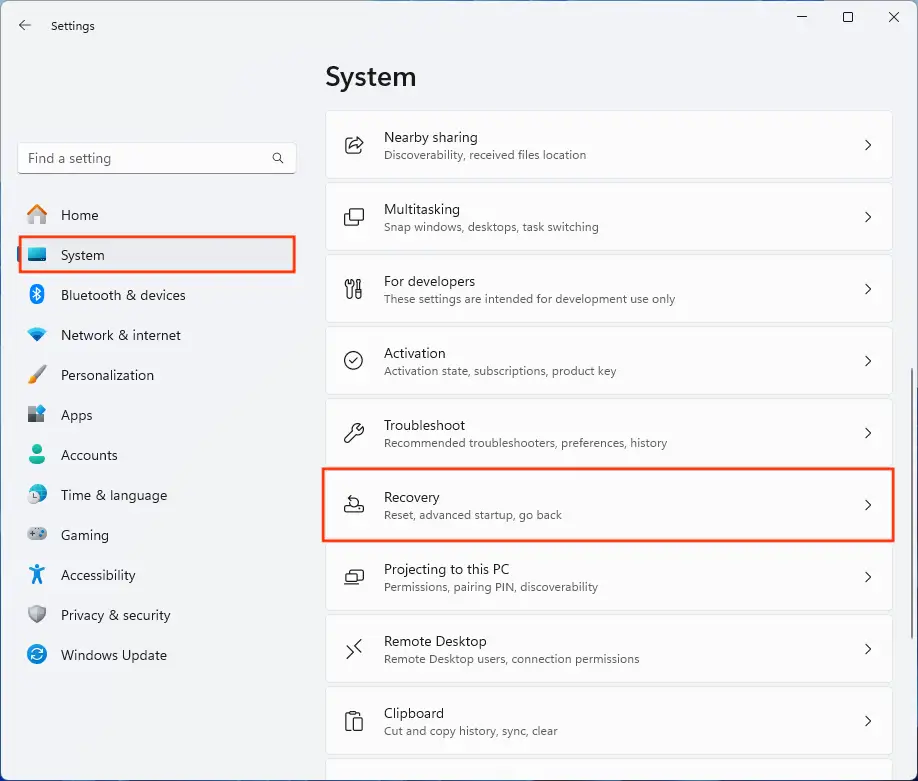Viewport: 918px width, 781px height.
Task: Click the chevron on the Activation row
Action: coord(868,361)
